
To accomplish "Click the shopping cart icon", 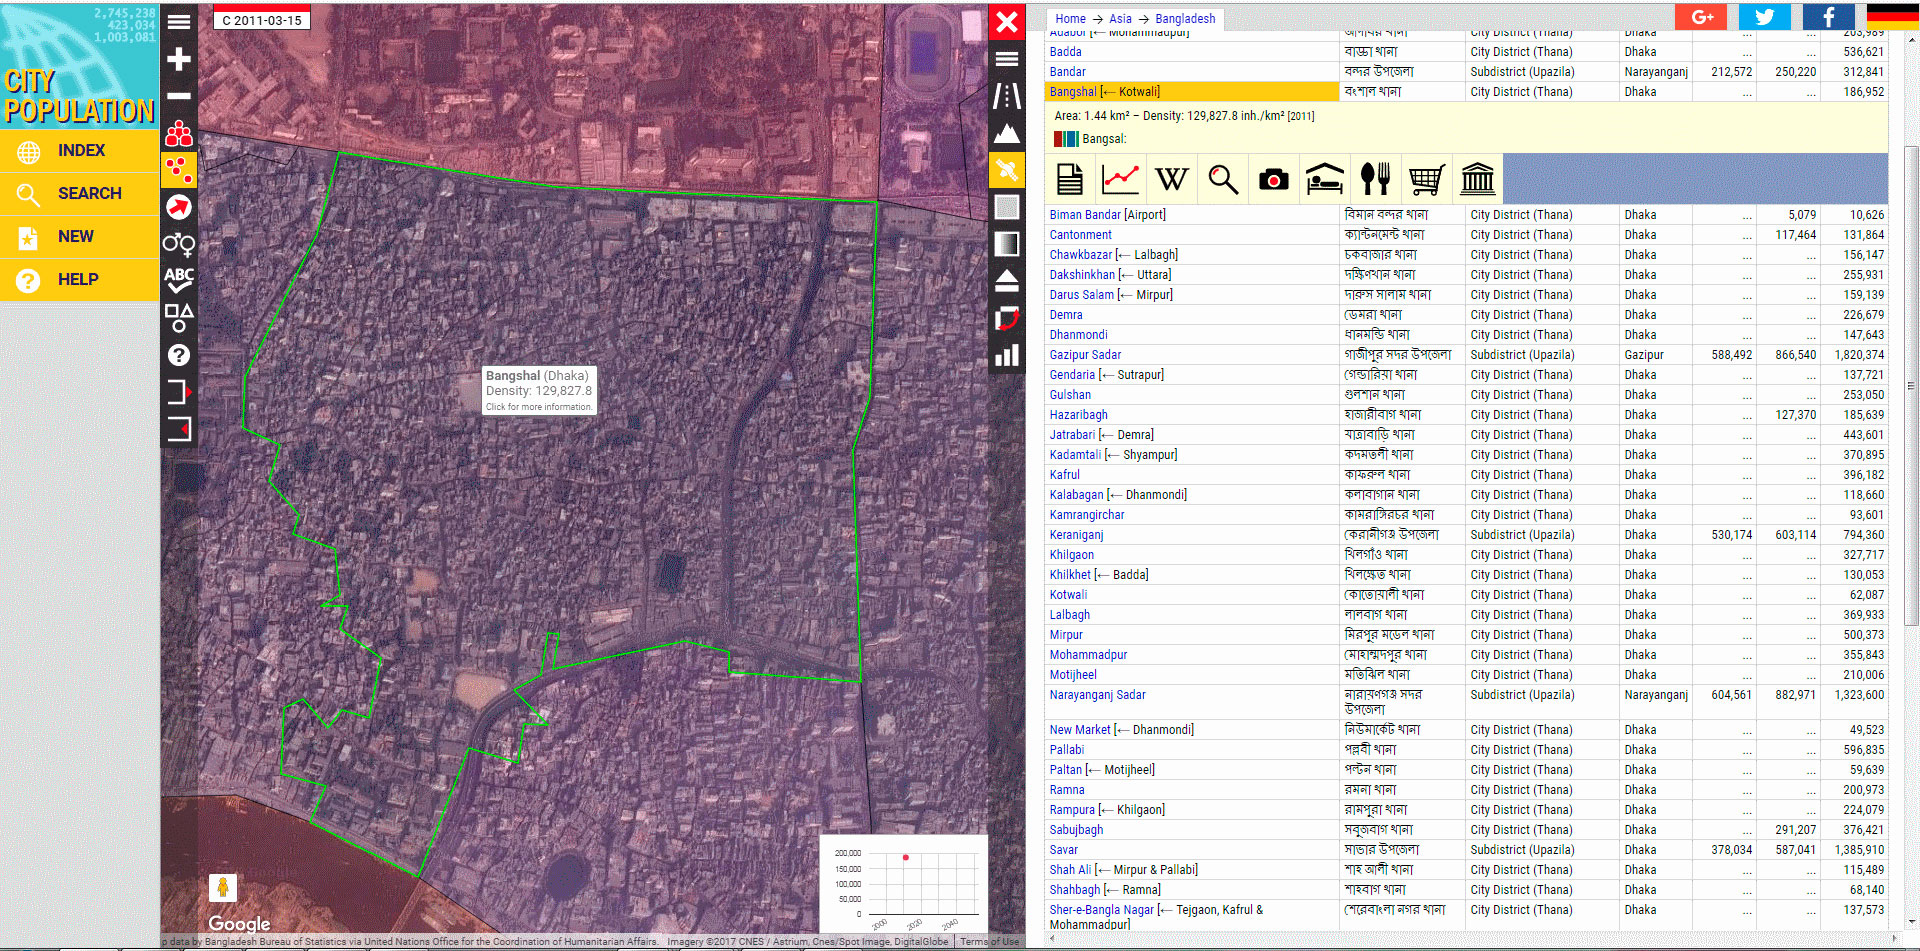I will [1426, 180].
